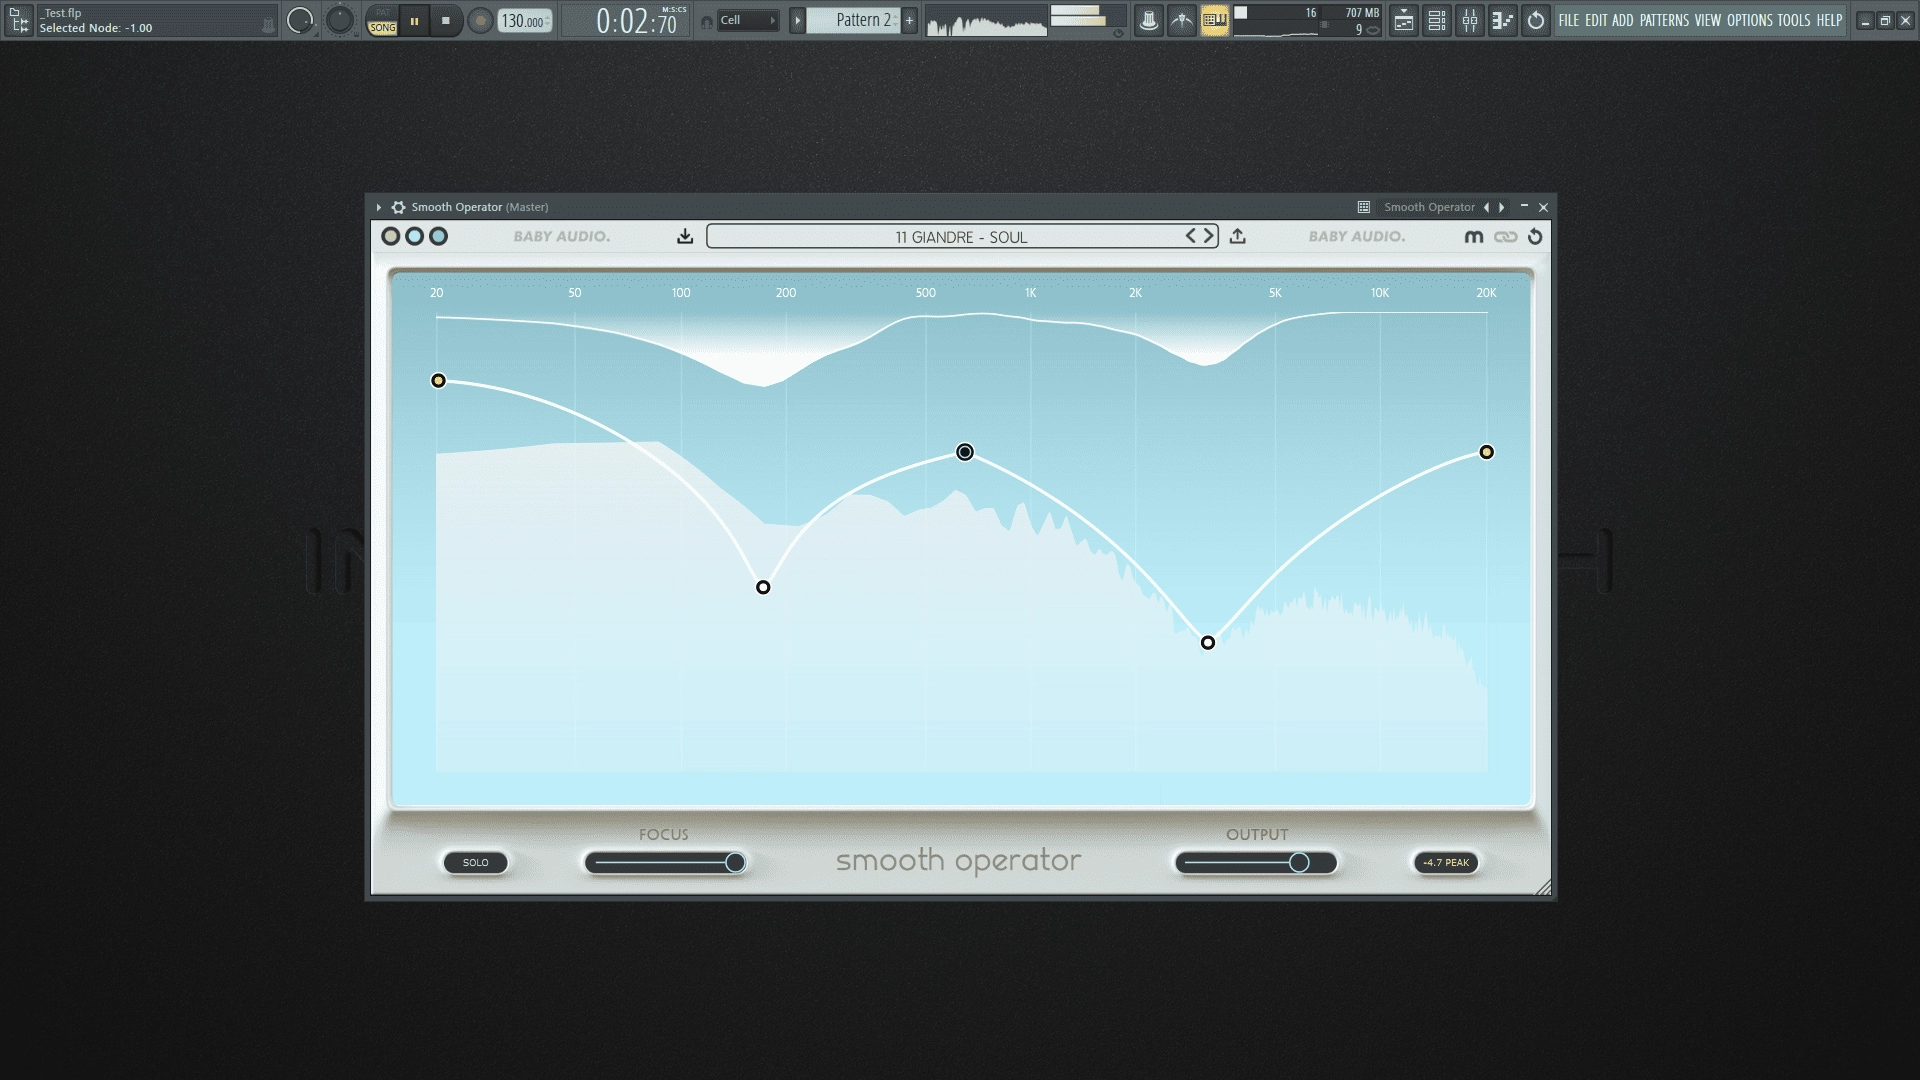Open the TOOLS menu

coord(1794,20)
